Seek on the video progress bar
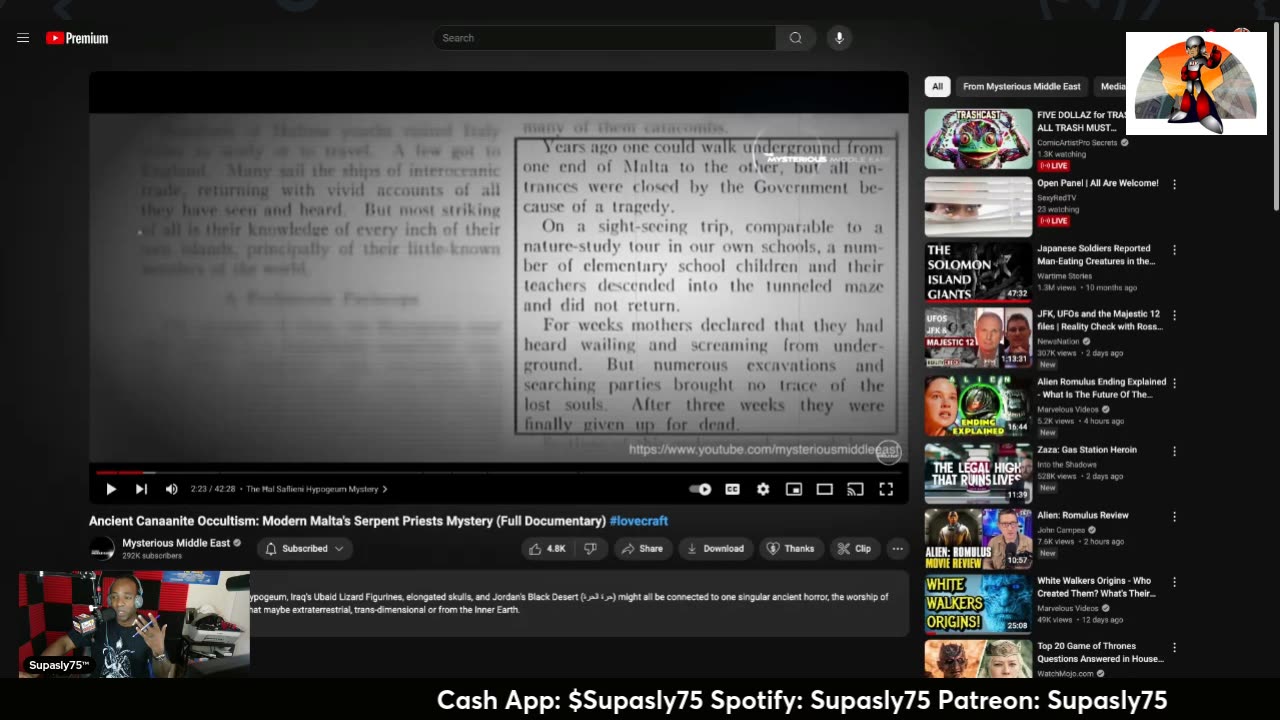This screenshot has width=1280, height=720. pyautogui.click(x=499, y=472)
